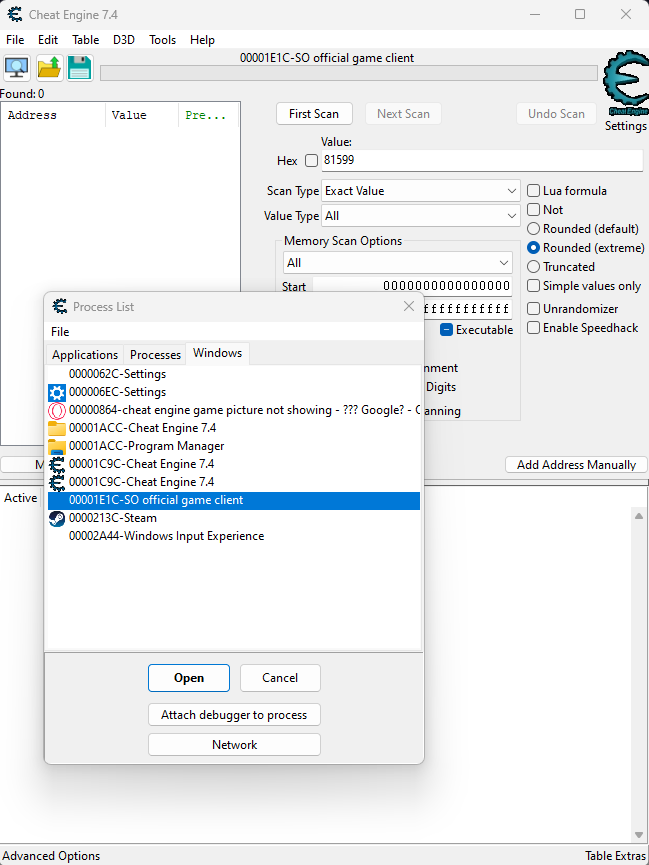Close the Process List dialog
The height and width of the screenshot is (865, 649).
[x=409, y=306]
